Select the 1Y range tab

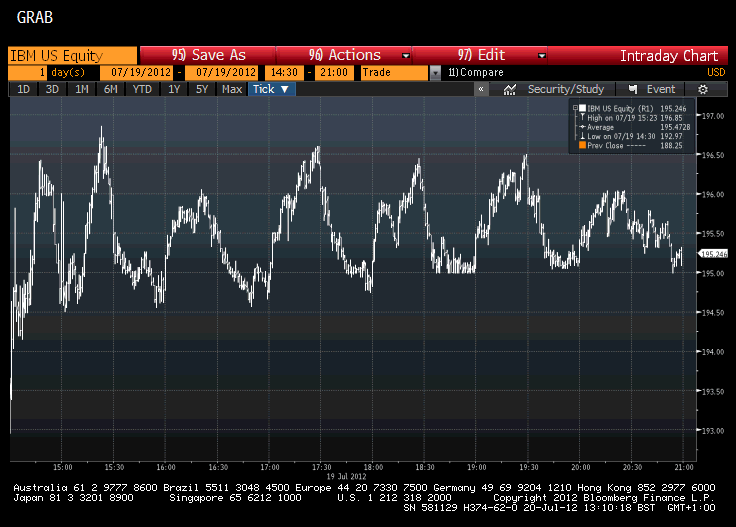pyautogui.click(x=174, y=89)
